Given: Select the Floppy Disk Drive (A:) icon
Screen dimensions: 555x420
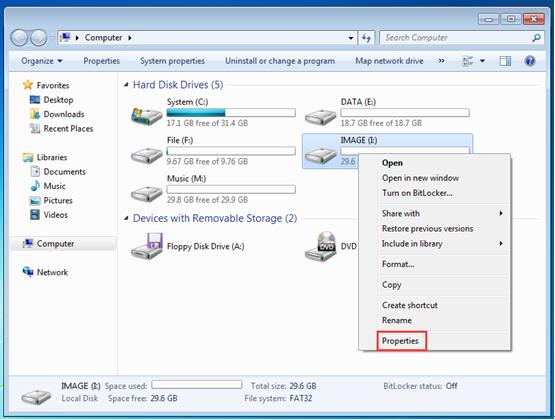Looking at the screenshot, I should coord(147,246).
